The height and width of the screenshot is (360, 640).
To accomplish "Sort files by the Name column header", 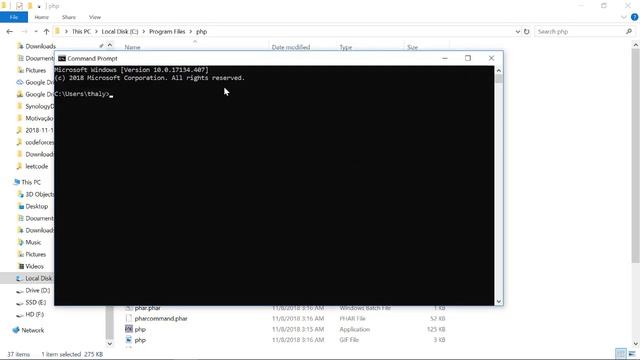I will click(x=132, y=47).
